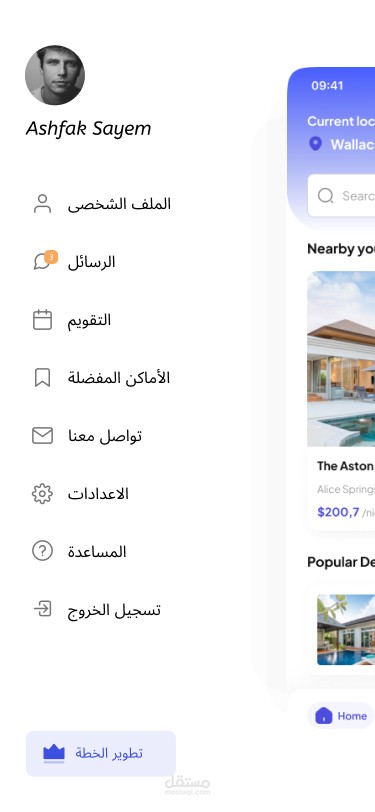Open The Aston villa pool photo

tap(341, 359)
